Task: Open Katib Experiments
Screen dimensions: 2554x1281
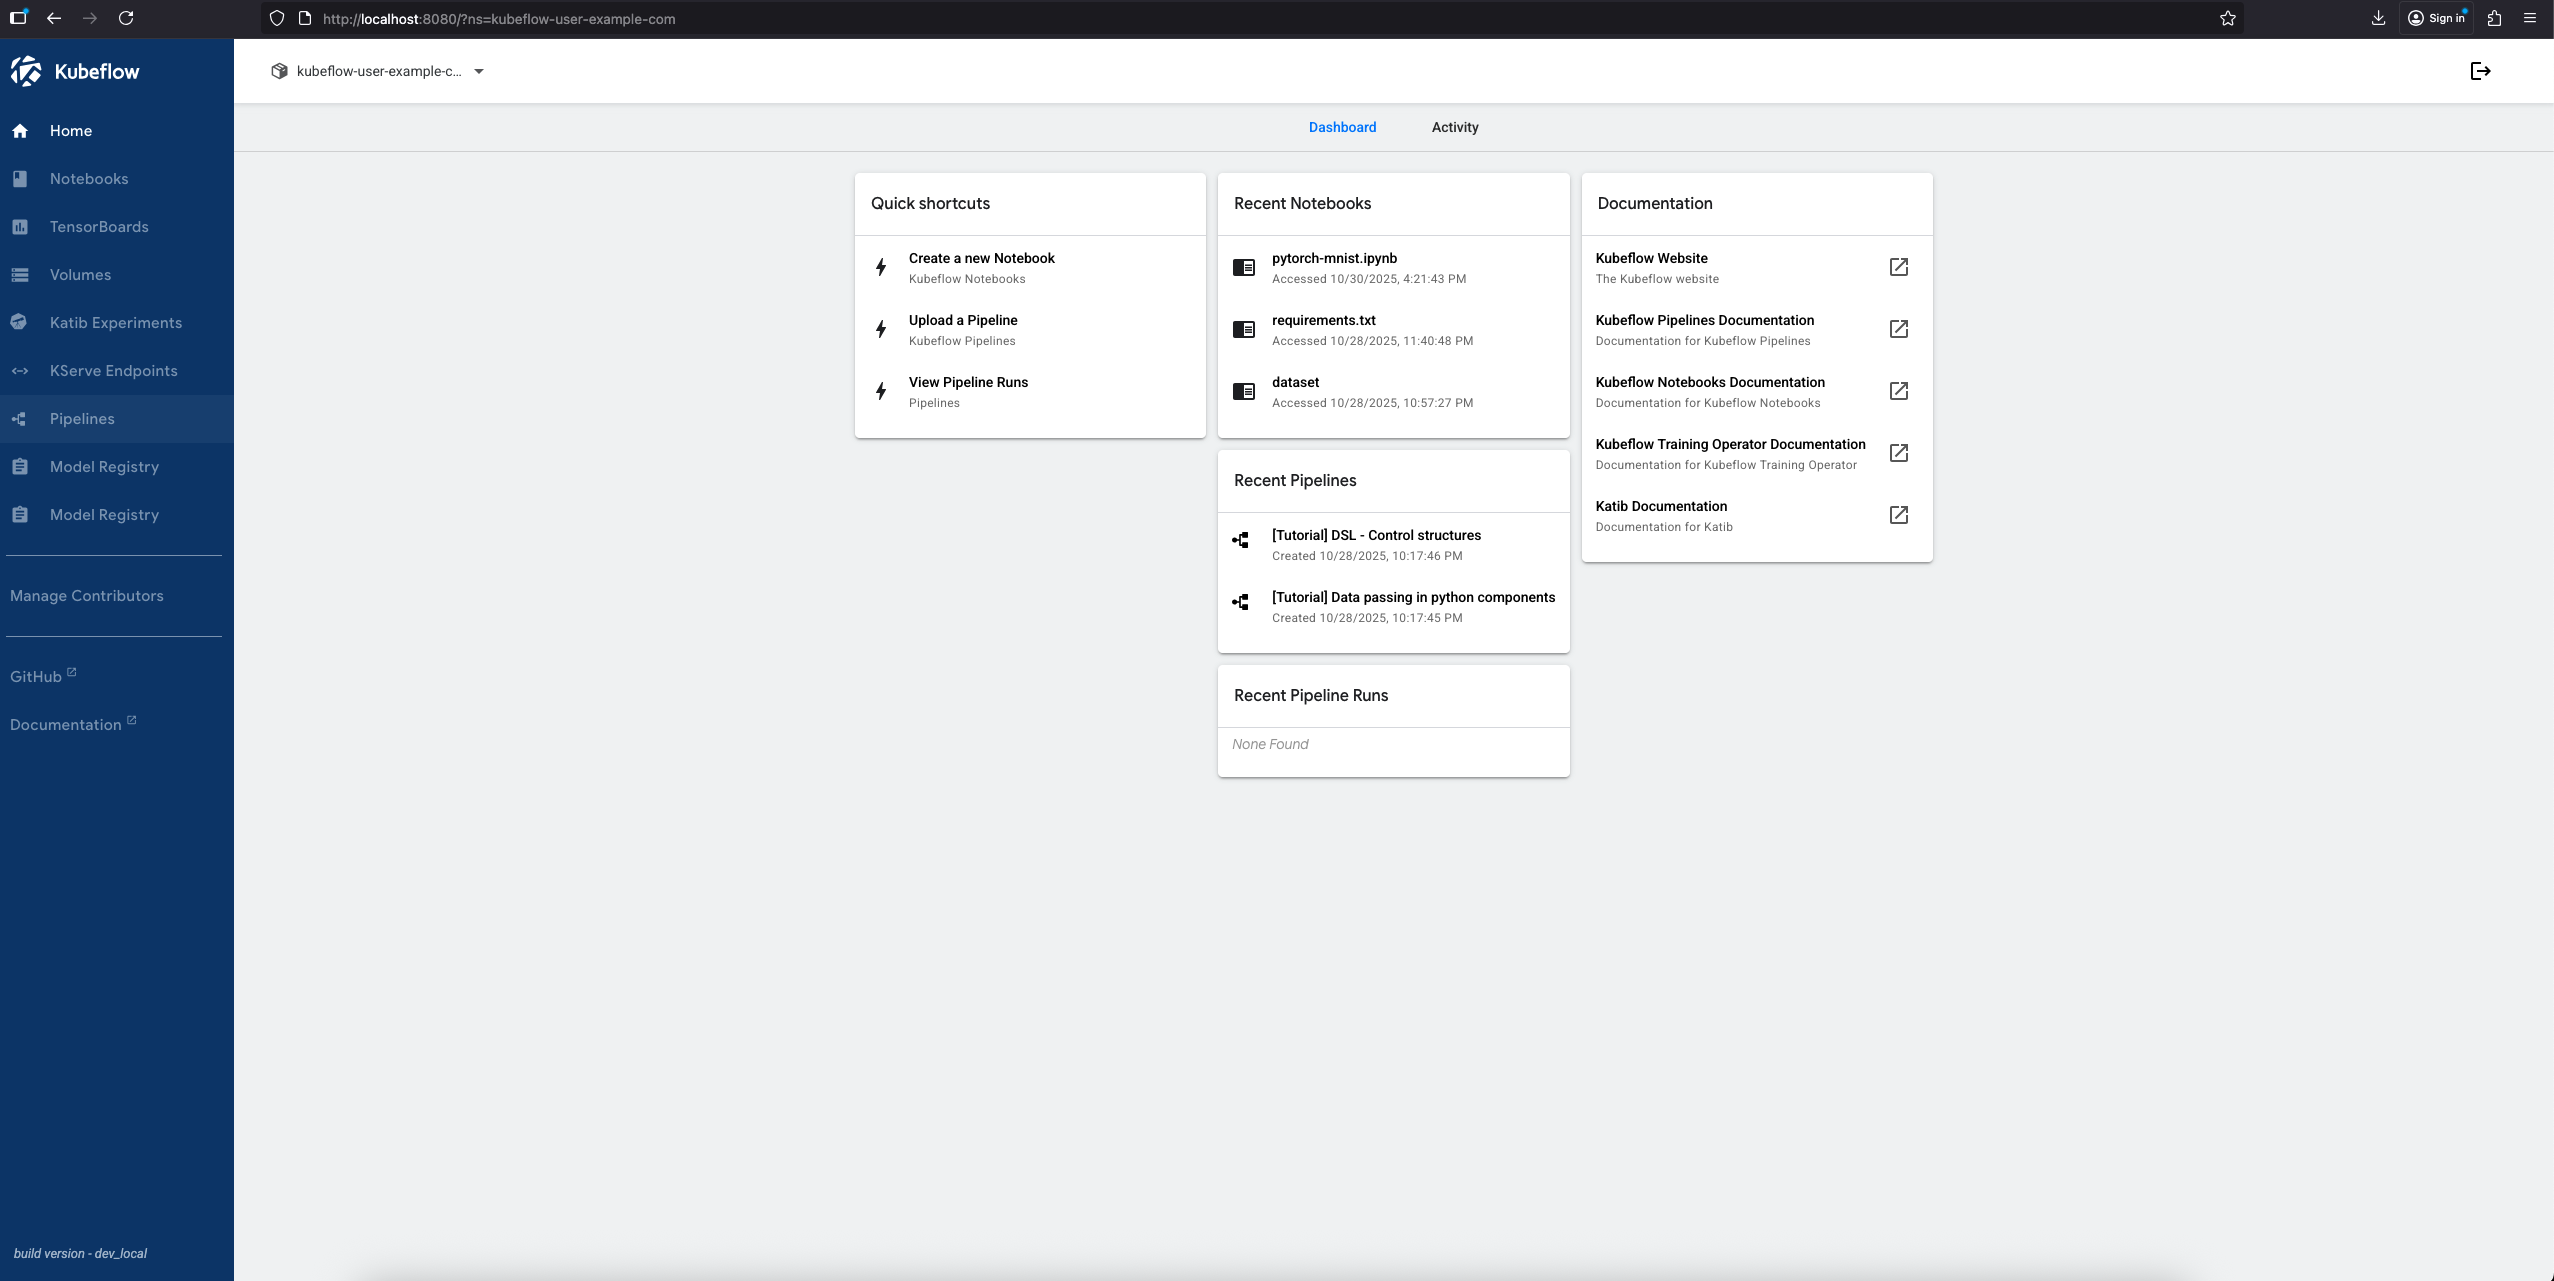Action: [115, 322]
